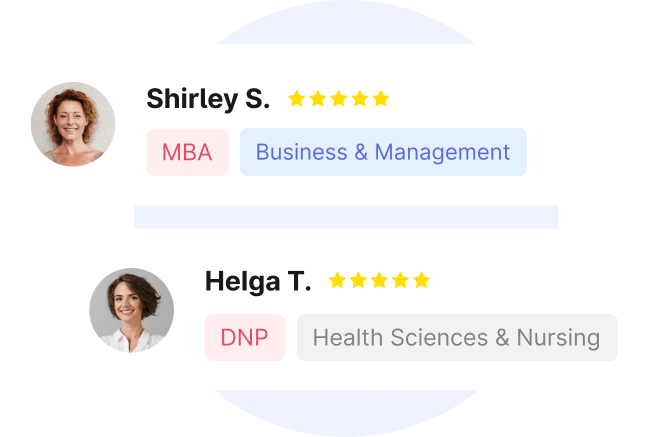Click Helga T.'s third rating star
The height and width of the screenshot is (437, 646).
coord(379,281)
